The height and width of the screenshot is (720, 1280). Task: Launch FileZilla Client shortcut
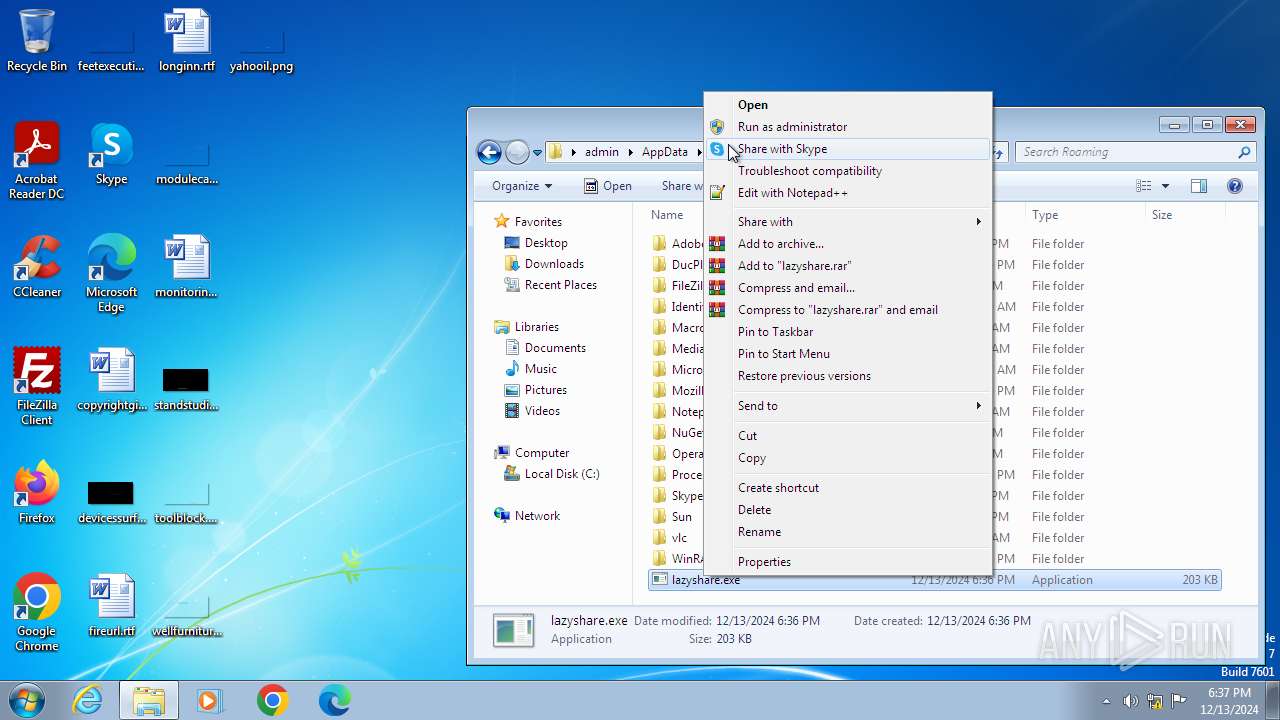pyautogui.click(x=37, y=387)
